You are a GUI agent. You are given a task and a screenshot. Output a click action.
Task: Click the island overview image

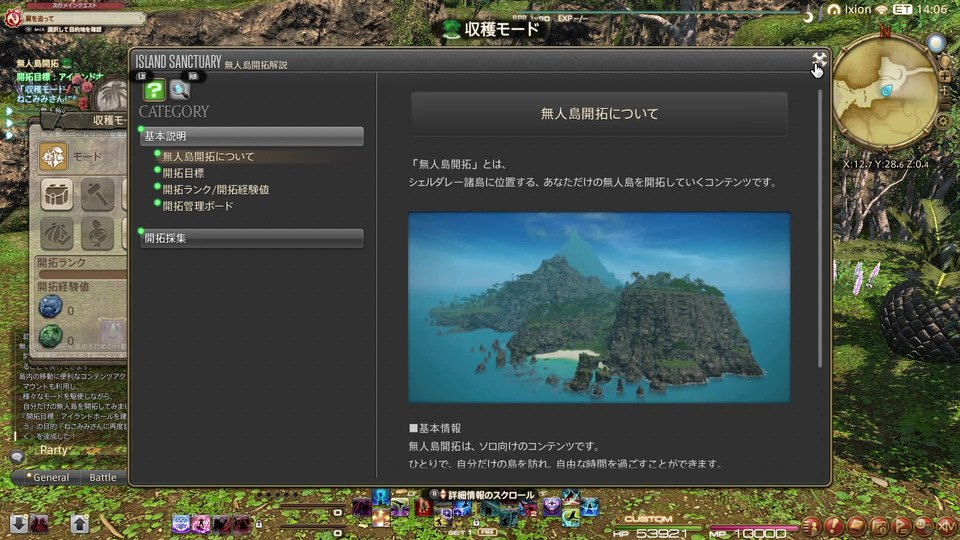[599, 307]
